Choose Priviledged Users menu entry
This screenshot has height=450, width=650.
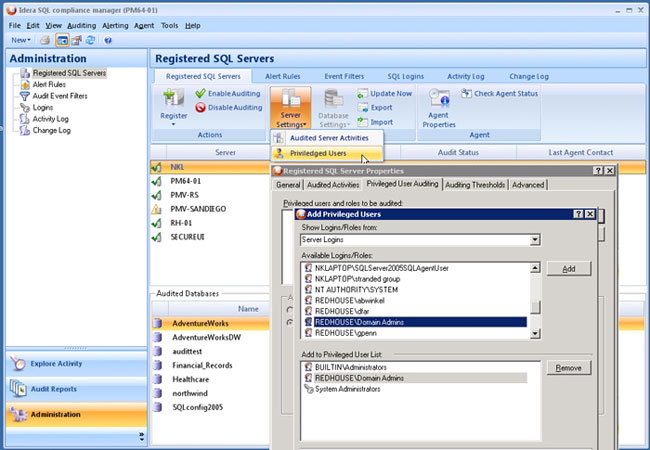point(327,153)
